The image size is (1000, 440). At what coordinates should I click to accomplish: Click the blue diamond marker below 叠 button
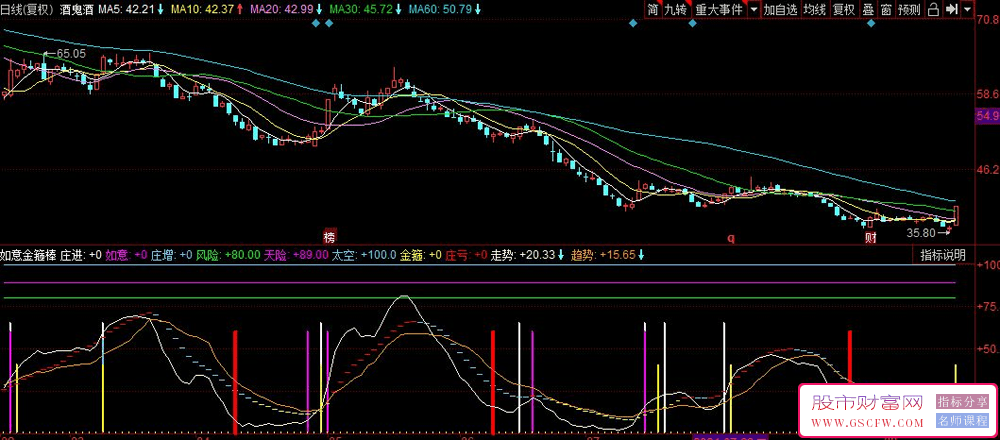(871, 24)
